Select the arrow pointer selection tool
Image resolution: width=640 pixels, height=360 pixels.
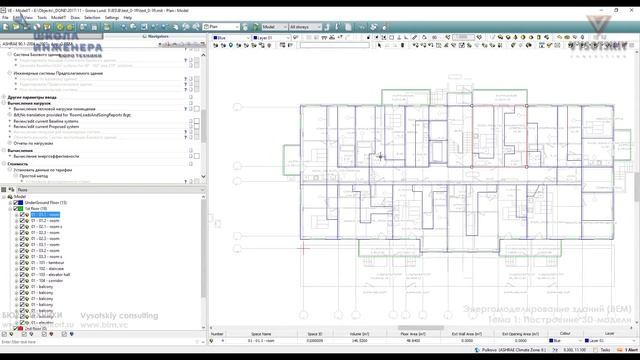[x=379, y=45]
